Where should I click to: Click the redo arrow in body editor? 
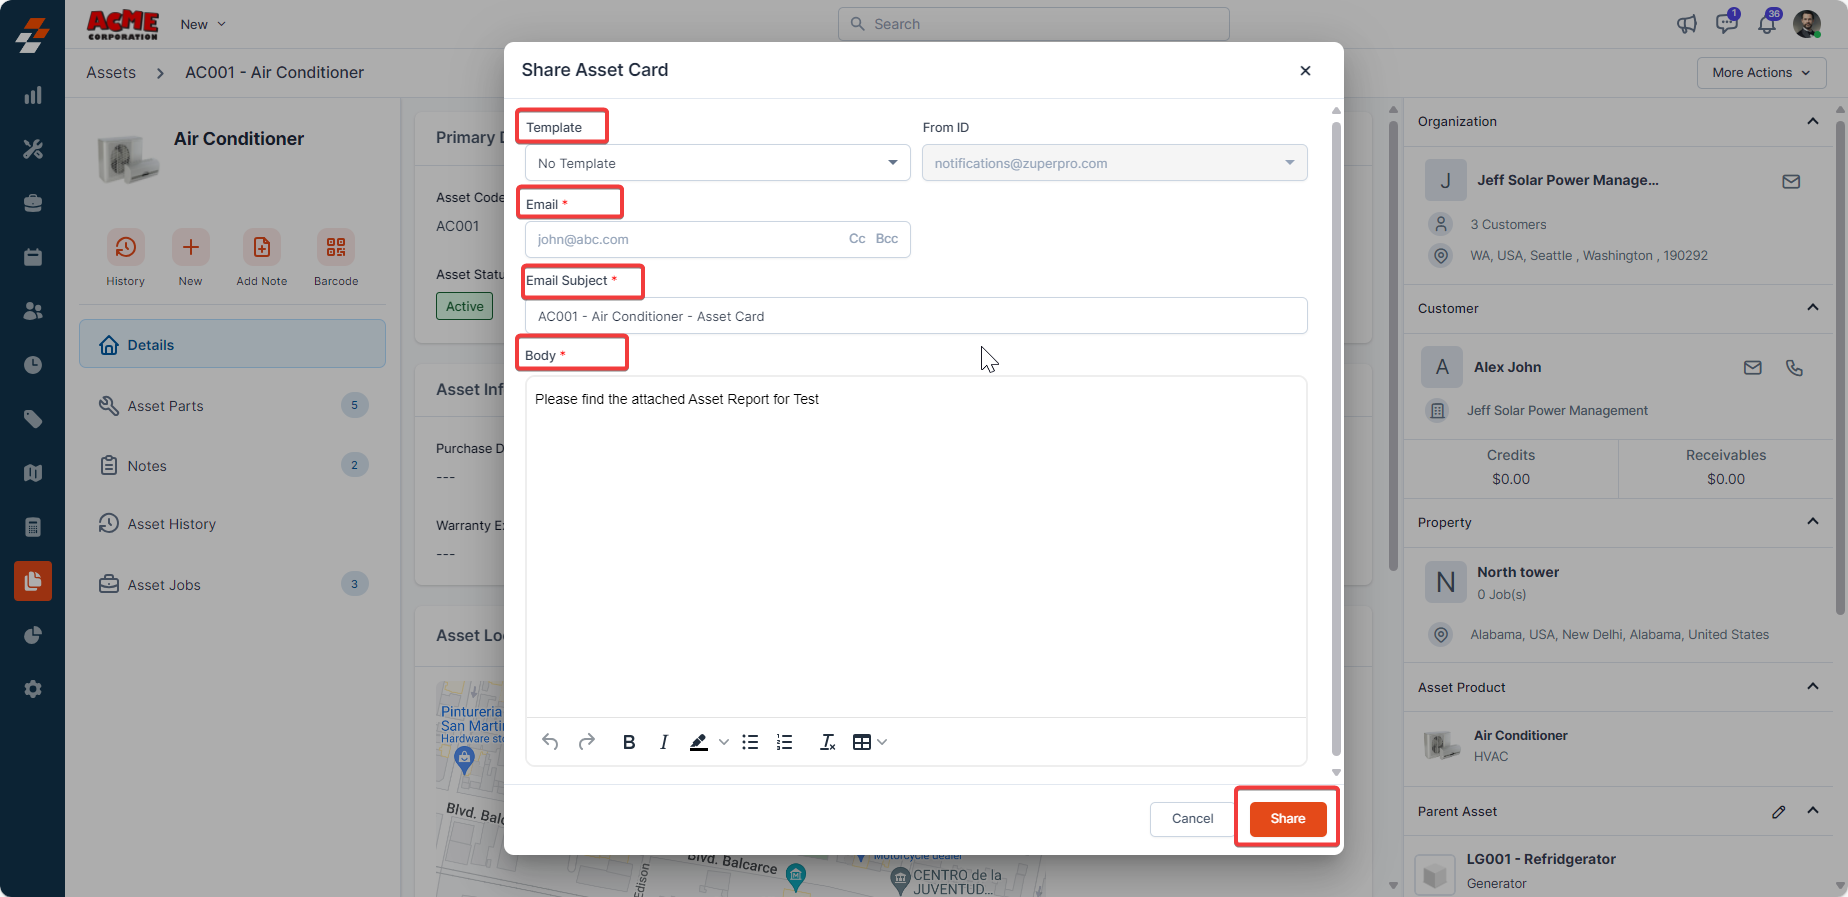pyautogui.click(x=587, y=742)
